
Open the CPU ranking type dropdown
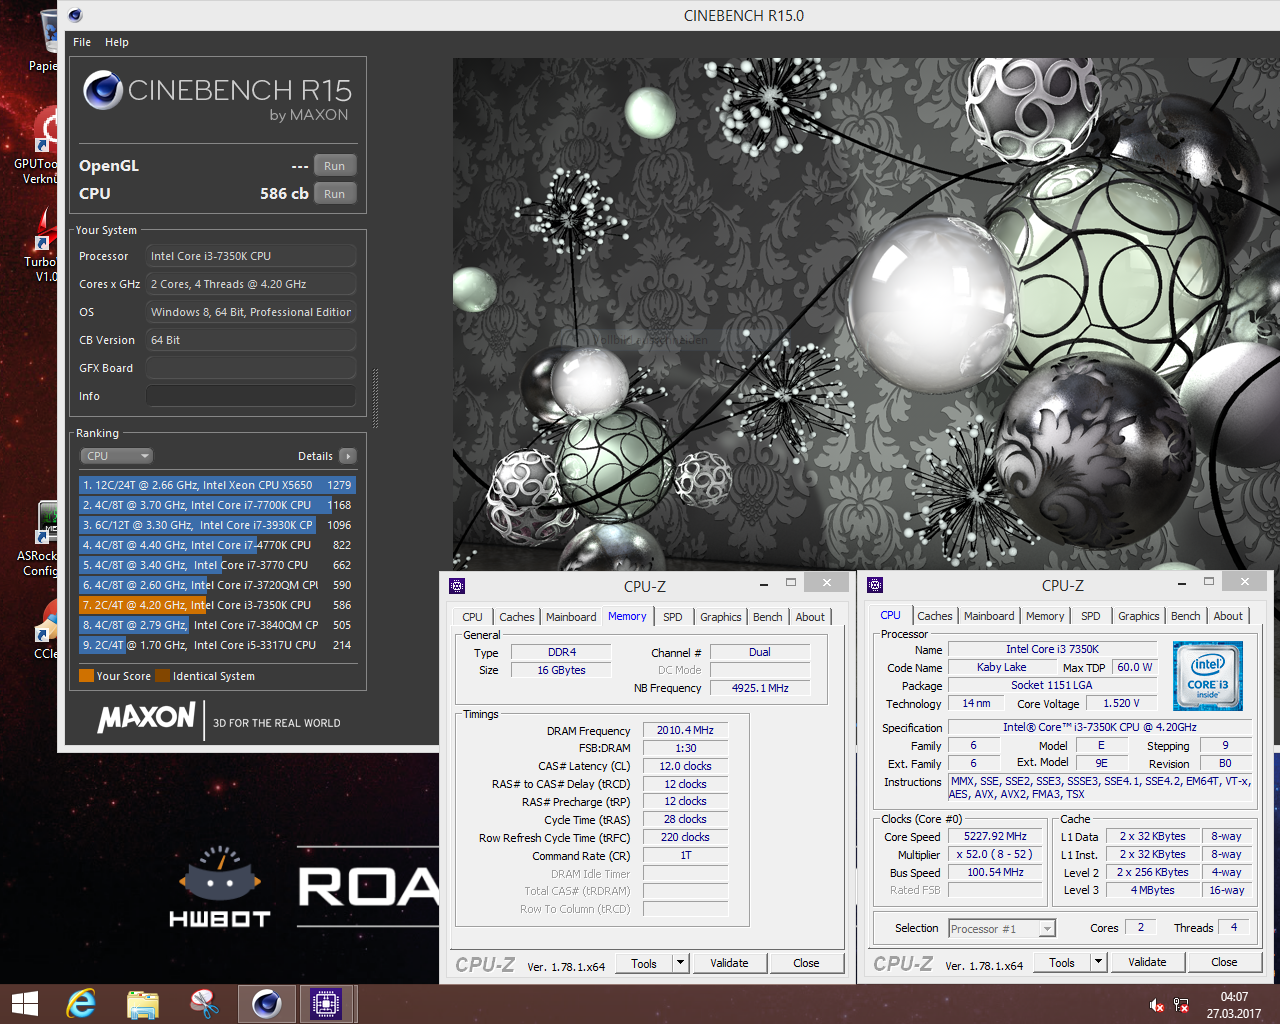pos(117,456)
